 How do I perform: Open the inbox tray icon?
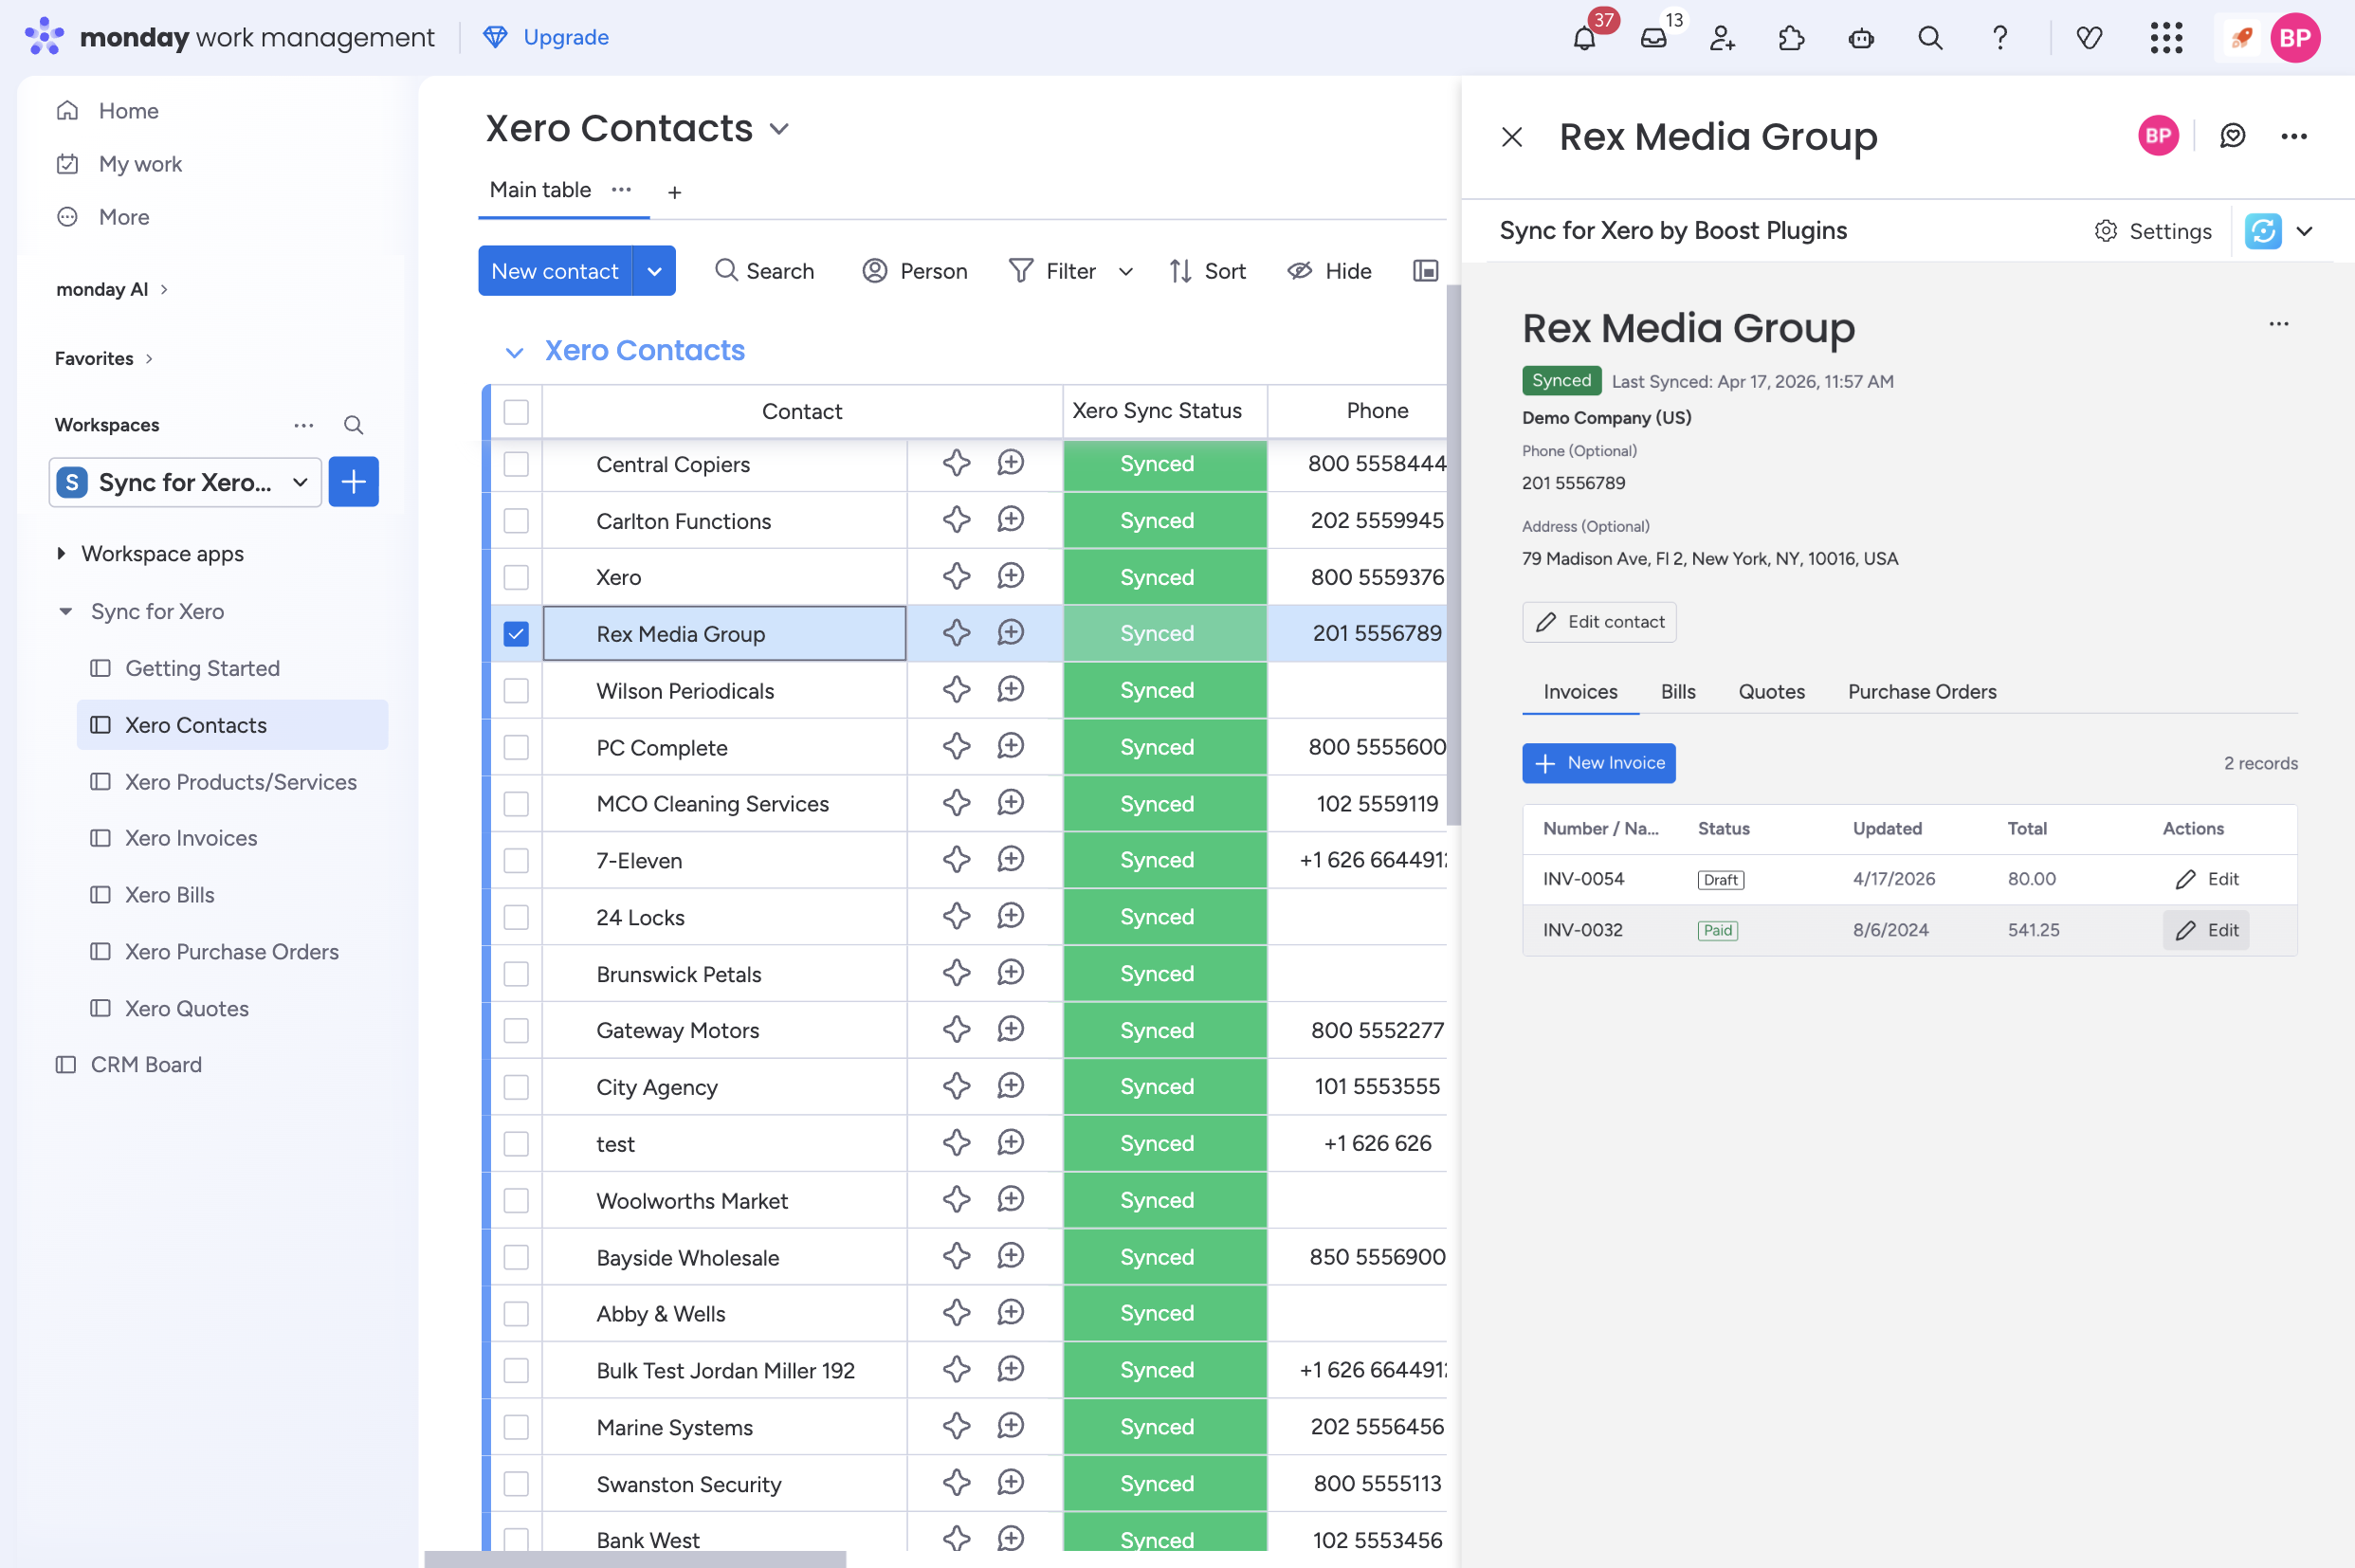click(1654, 38)
